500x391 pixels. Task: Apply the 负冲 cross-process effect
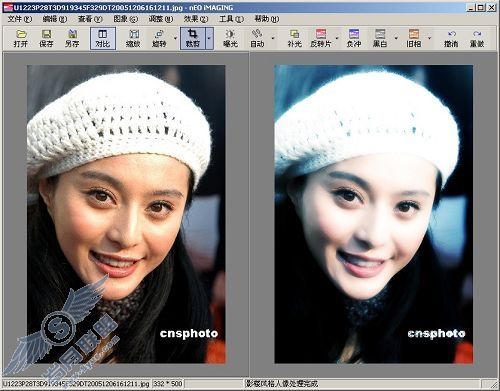tap(354, 38)
